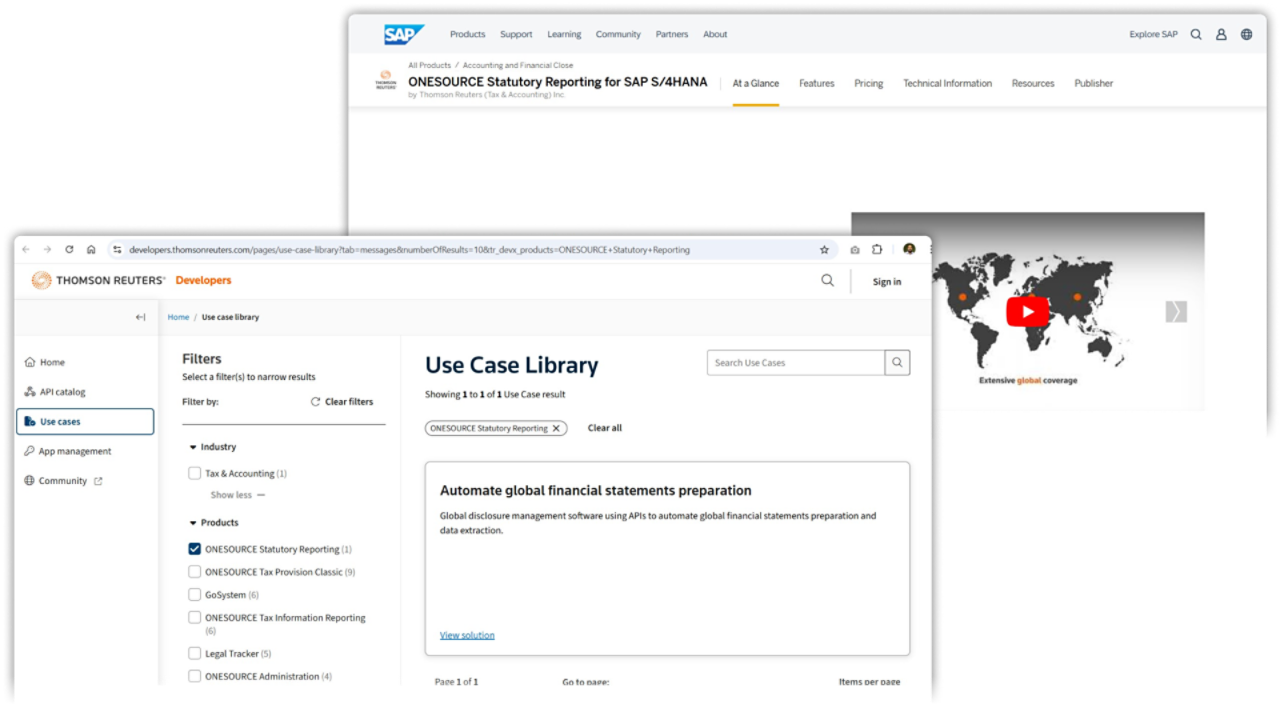
Task: Collapse the Industry filter section
Action: tap(193, 447)
